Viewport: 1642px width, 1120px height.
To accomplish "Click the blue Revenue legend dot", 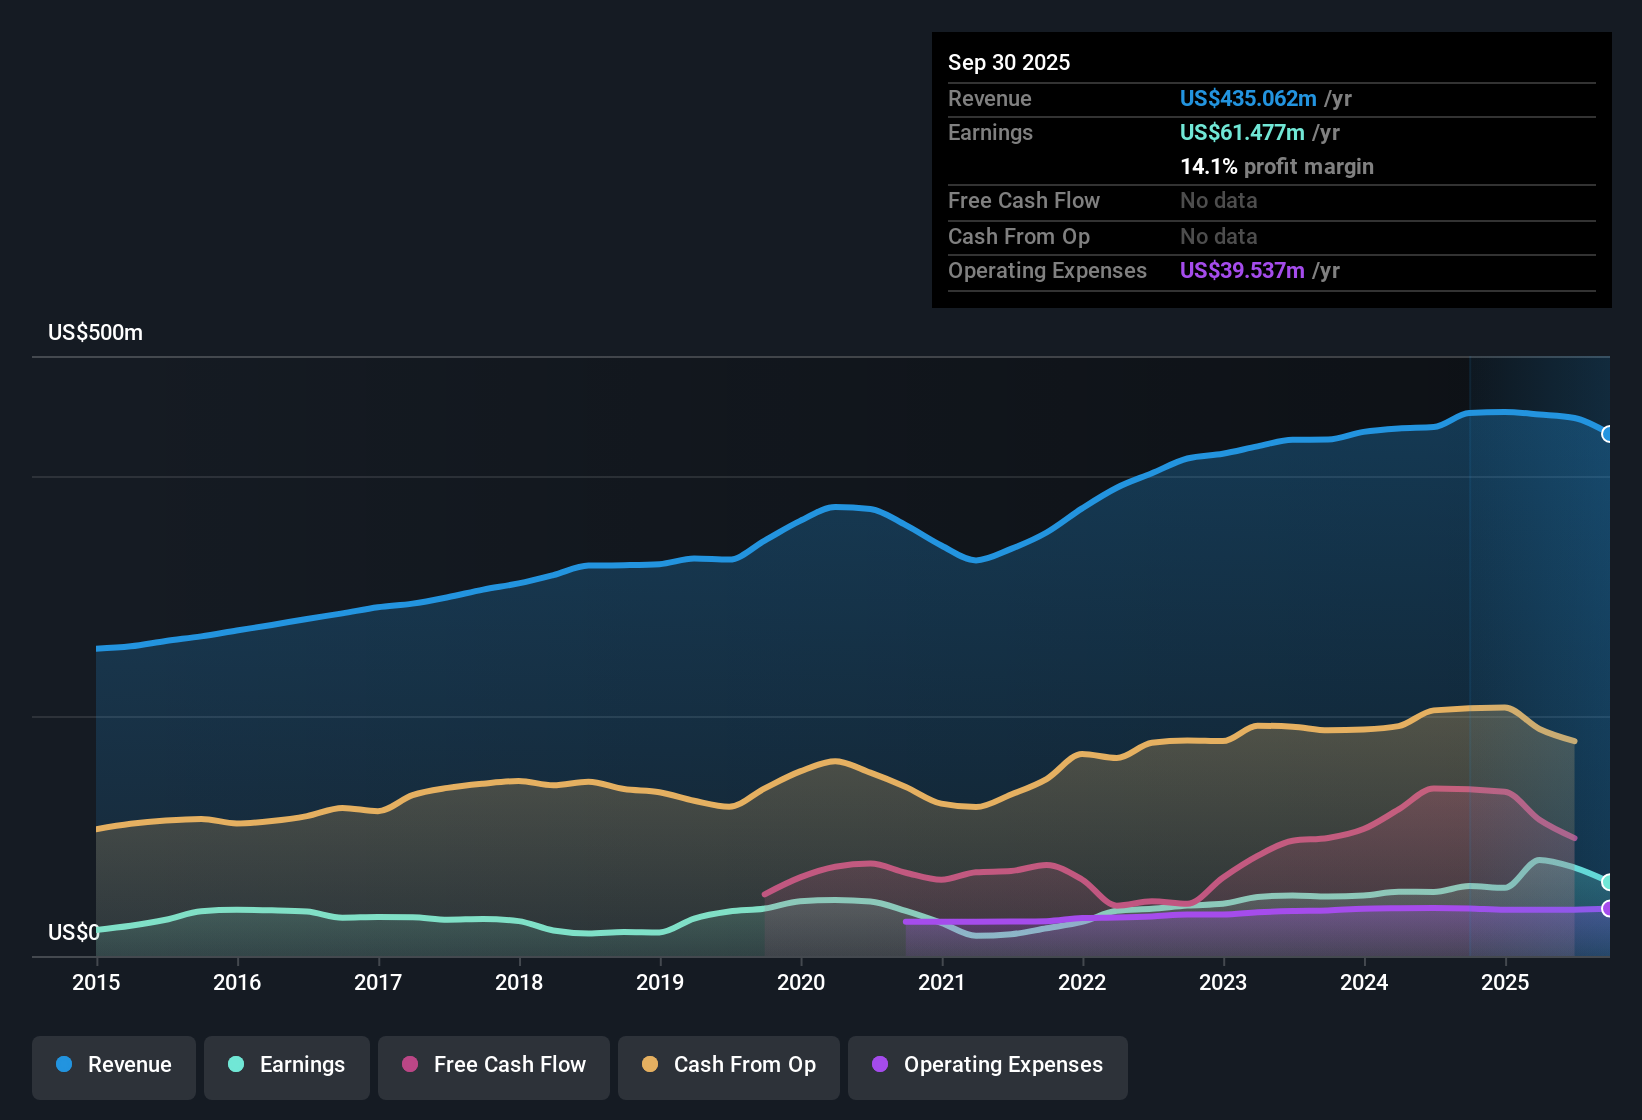I will tap(63, 1065).
